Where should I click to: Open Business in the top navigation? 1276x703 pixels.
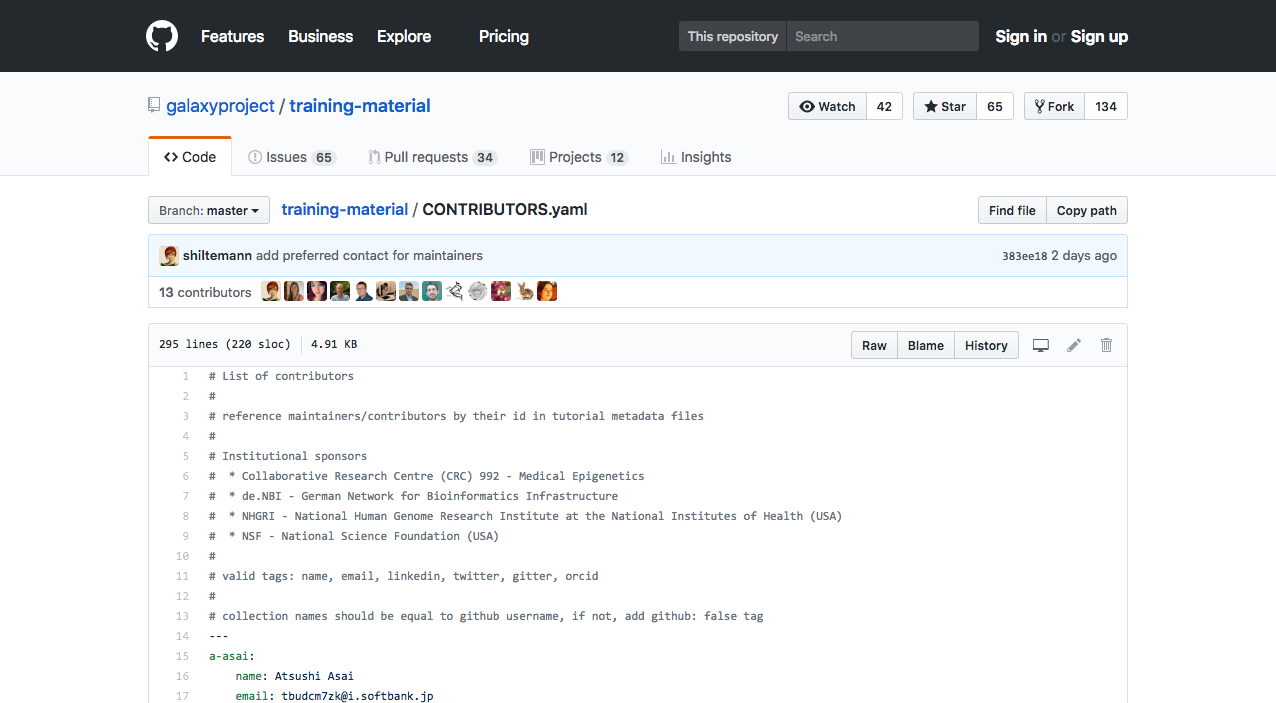point(320,36)
